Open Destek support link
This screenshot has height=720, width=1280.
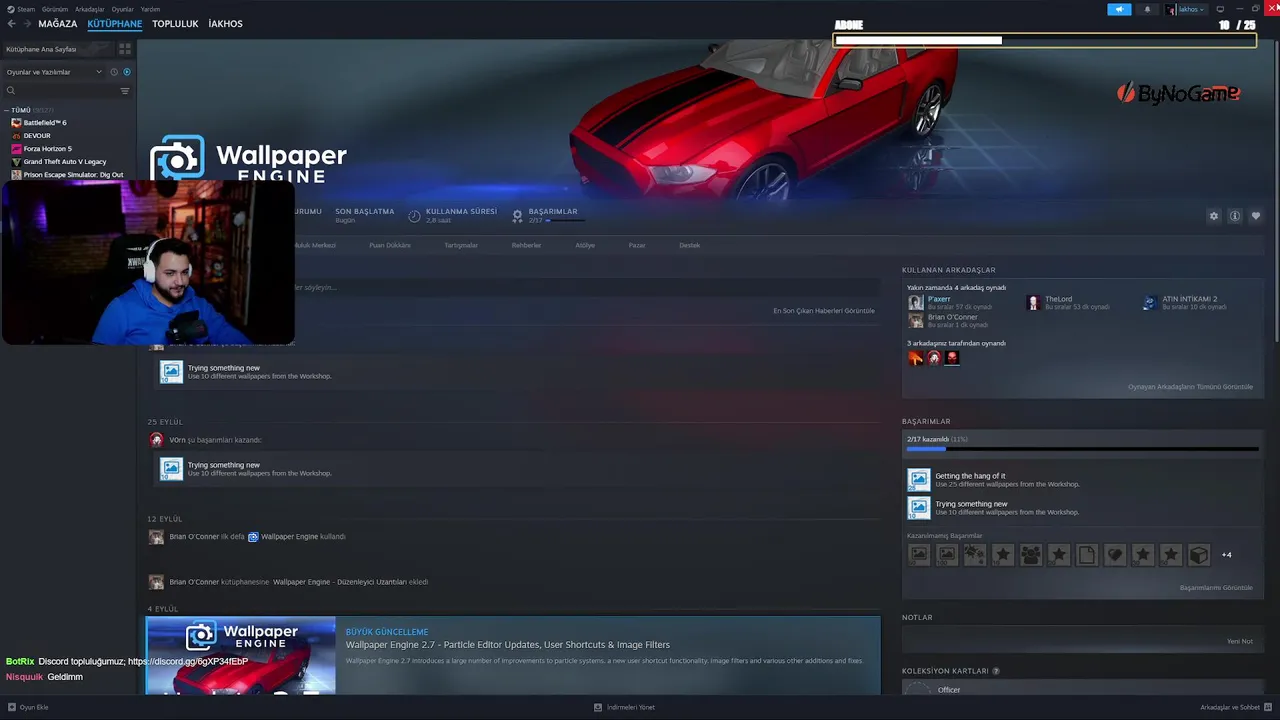tap(690, 245)
